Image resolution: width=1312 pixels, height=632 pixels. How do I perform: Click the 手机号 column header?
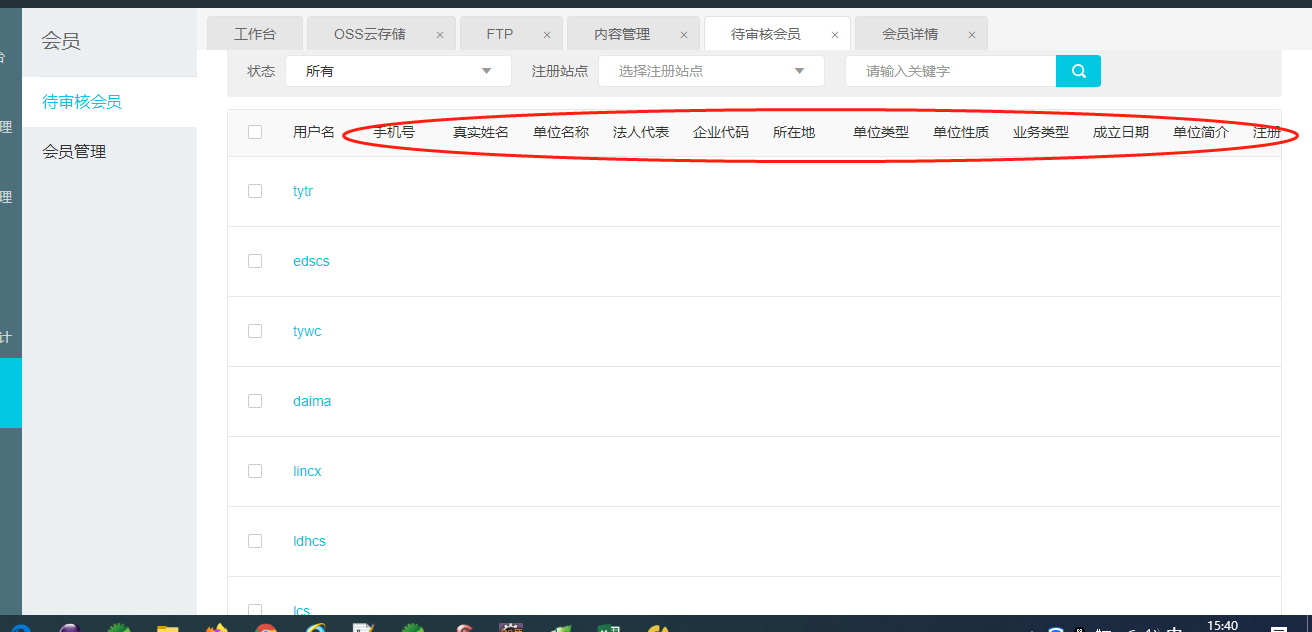click(x=394, y=132)
